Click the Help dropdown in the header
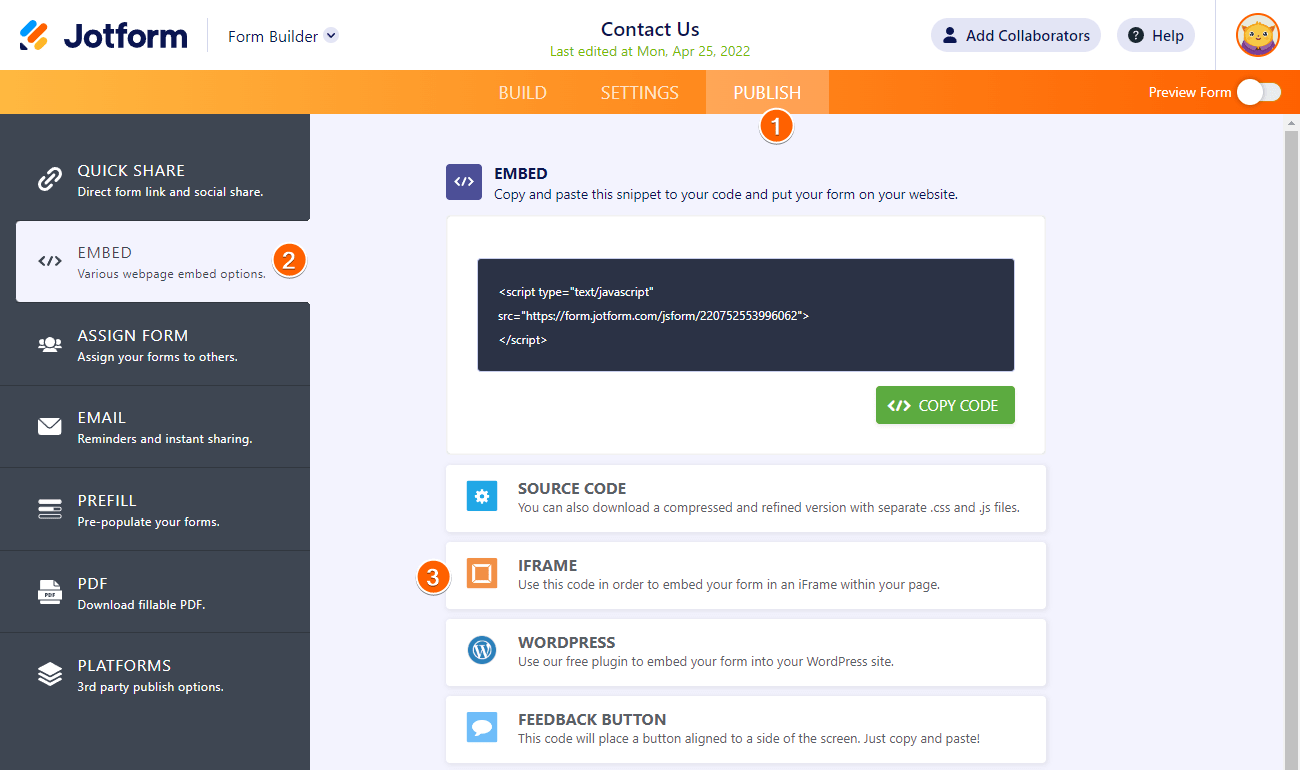 1155,35
